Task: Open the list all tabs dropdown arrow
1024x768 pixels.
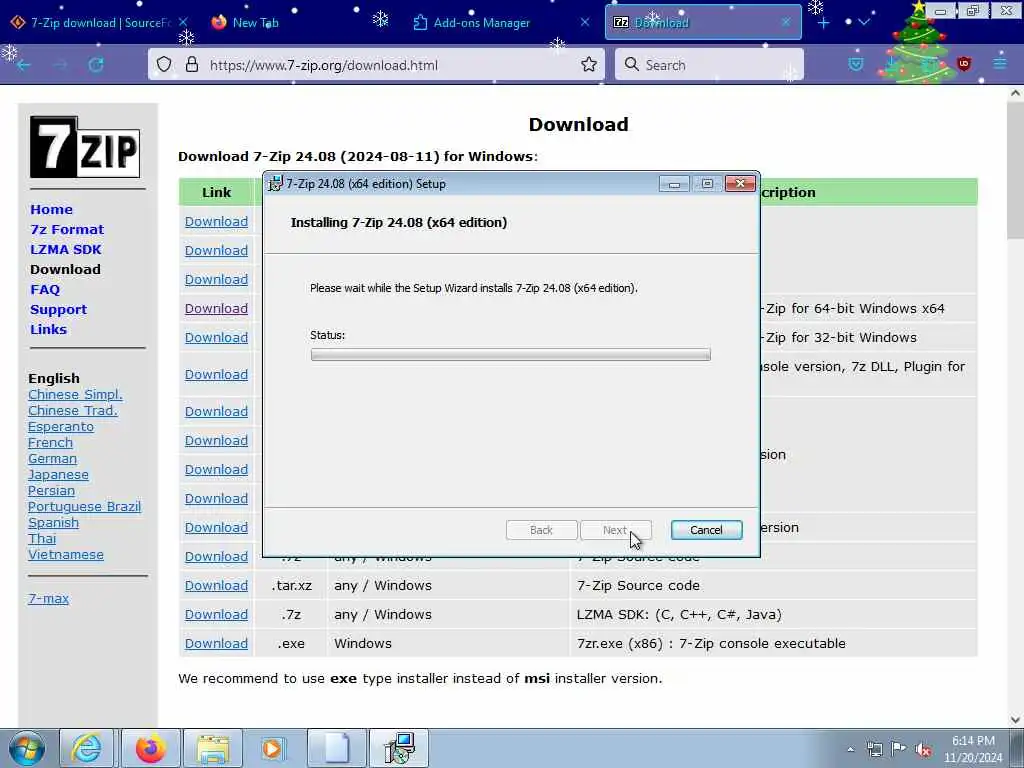Action: (x=864, y=22)
